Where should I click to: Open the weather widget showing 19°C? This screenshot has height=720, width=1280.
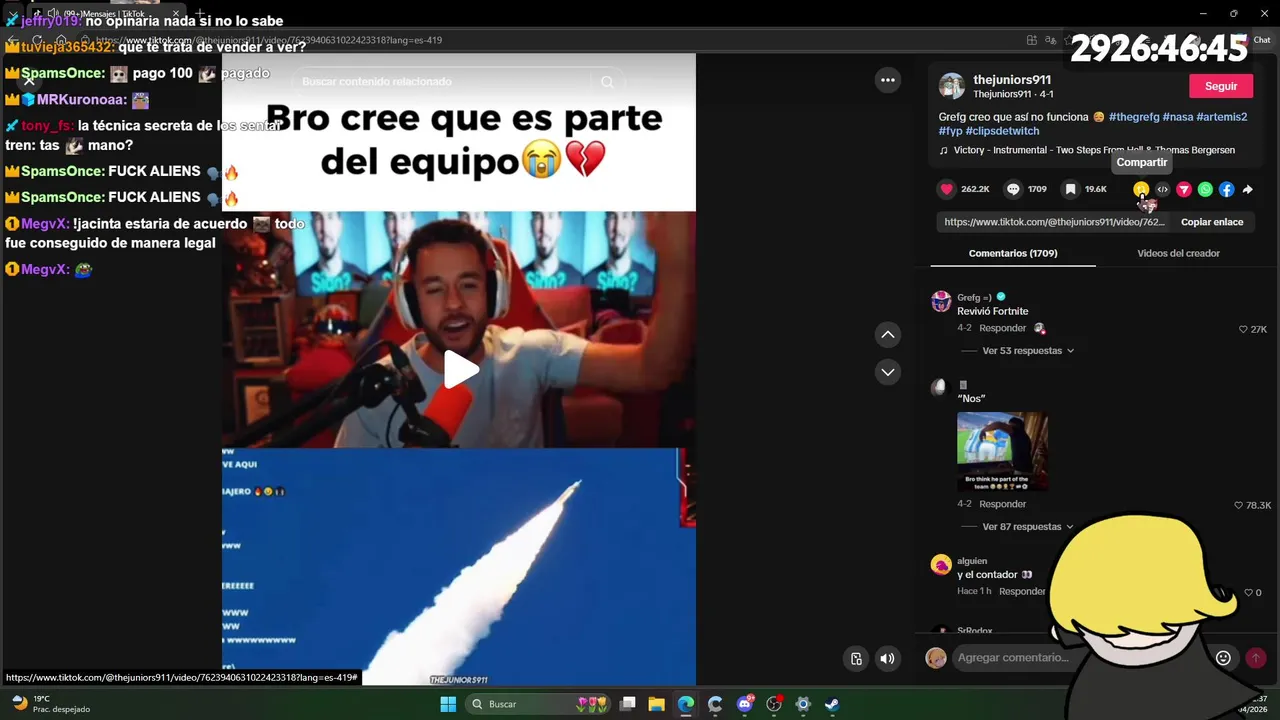coord(50,704)
